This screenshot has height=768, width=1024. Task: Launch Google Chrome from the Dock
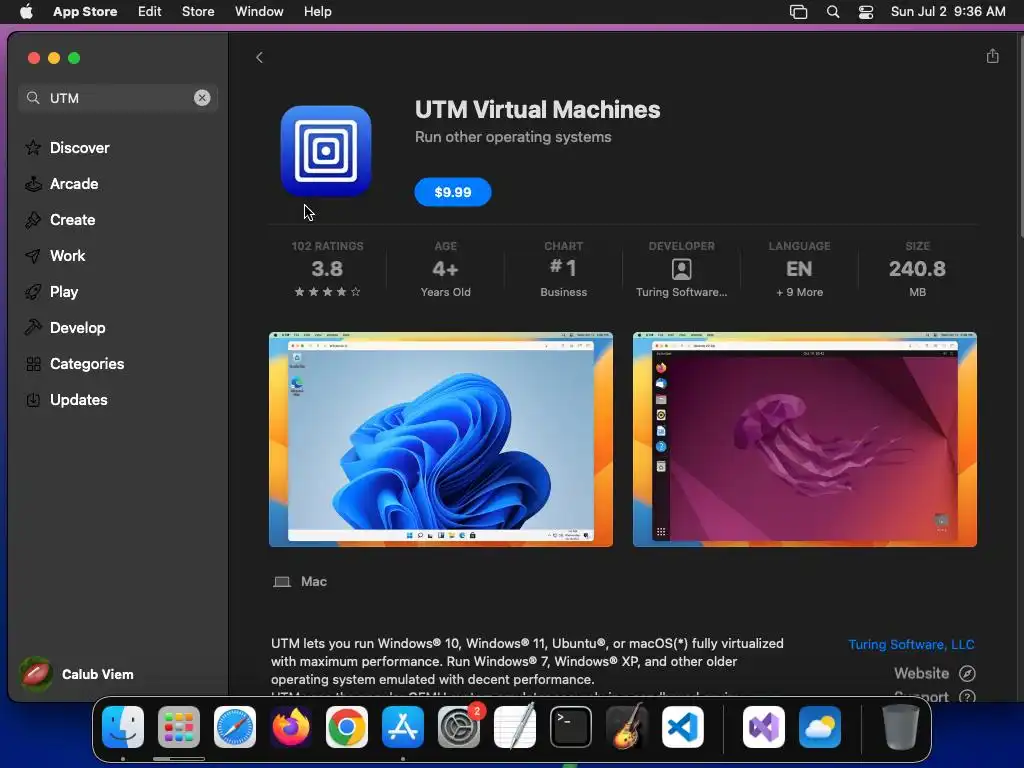click(347, 727)
